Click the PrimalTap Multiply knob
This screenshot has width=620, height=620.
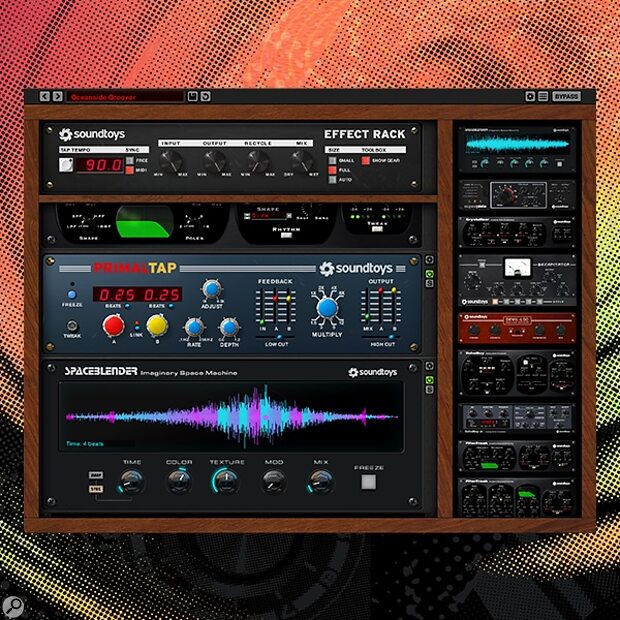[327, 308]
